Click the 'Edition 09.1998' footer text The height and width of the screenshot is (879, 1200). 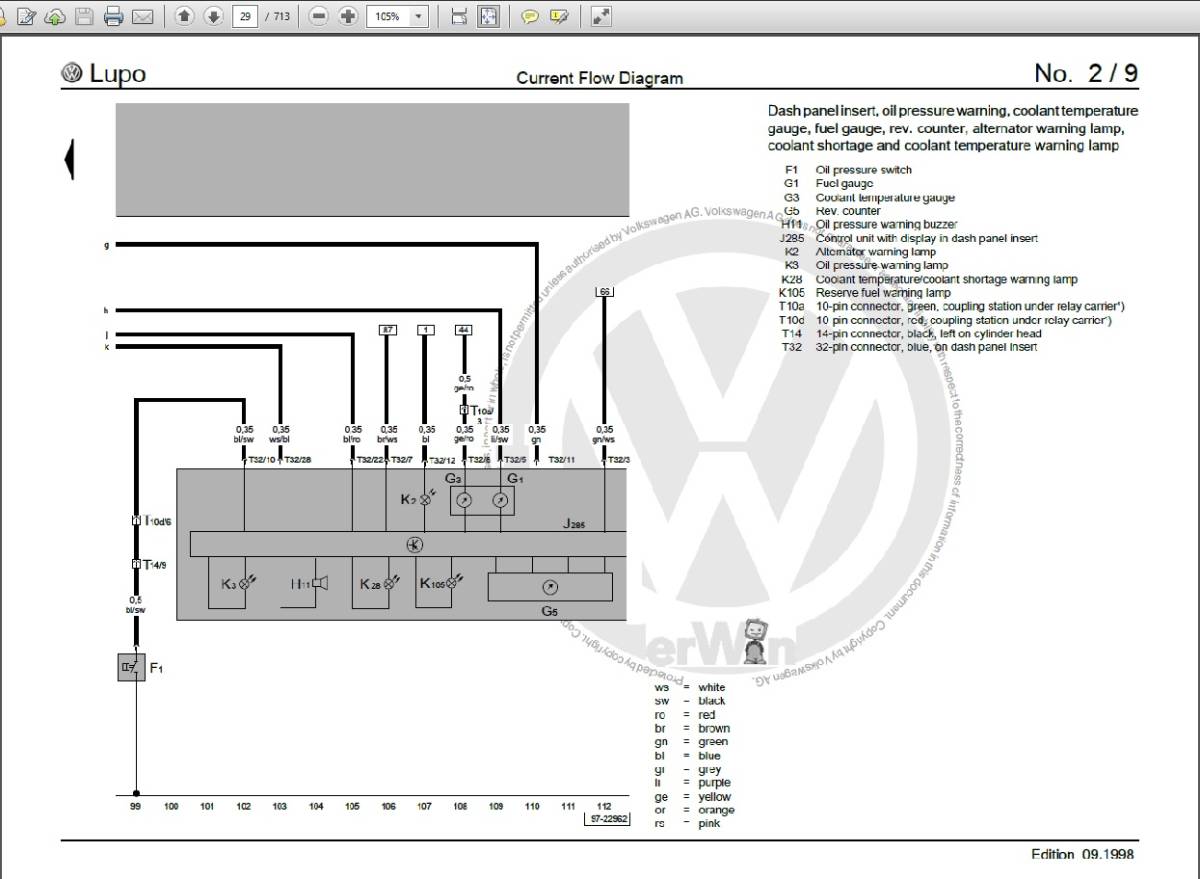tap(1083, 854)
